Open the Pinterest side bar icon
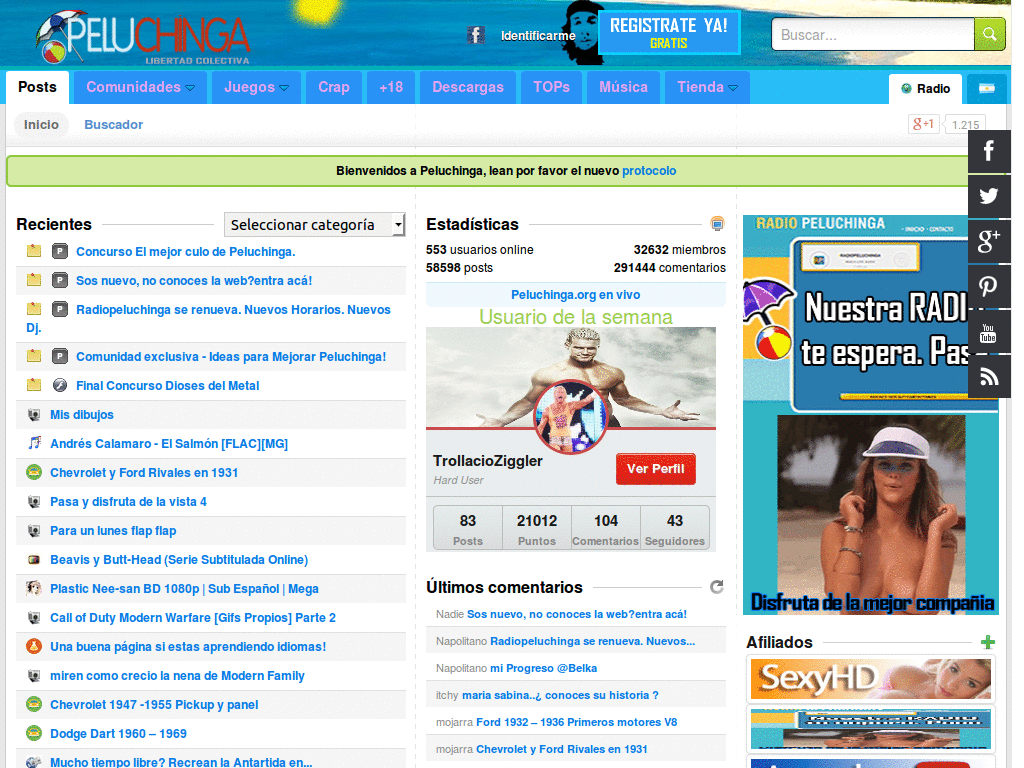The height and width of the screenshot is (768, 1024). pos(989,286)
